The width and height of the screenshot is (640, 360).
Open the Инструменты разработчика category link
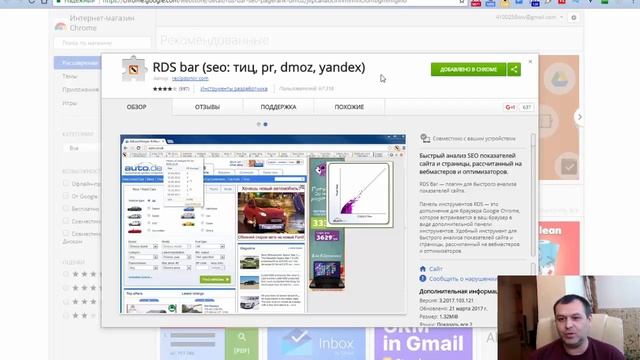[234, 89]
